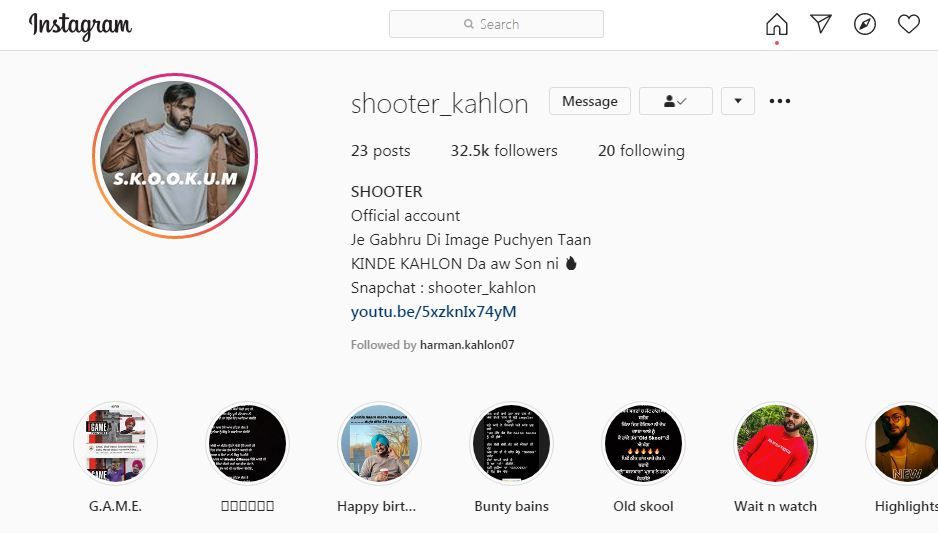Focus the Search field
The height and width of the screenshot is (533, 938).
pos(496,24)
